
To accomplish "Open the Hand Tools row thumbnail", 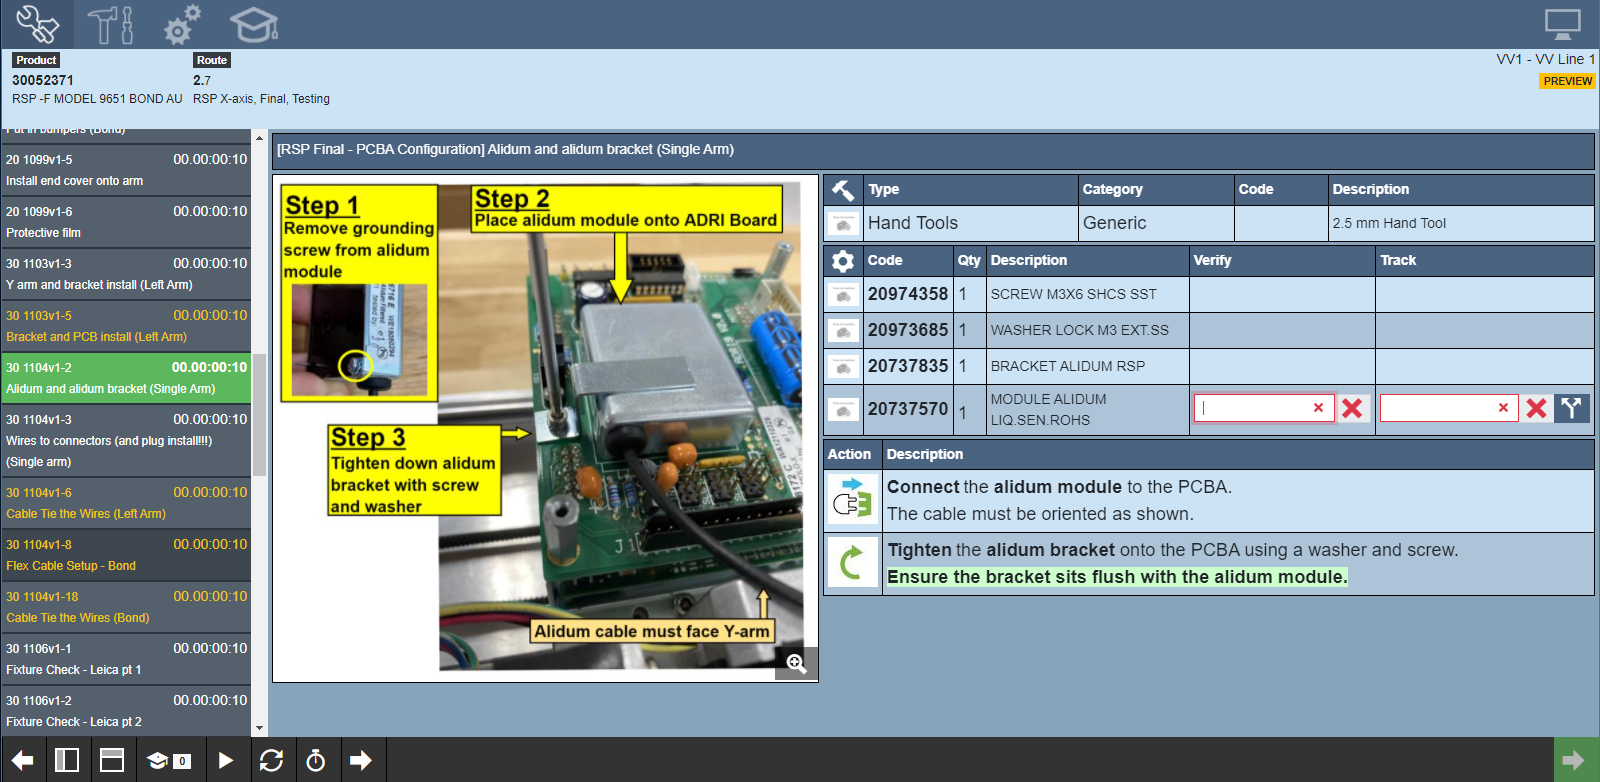I will click(844, 223).
